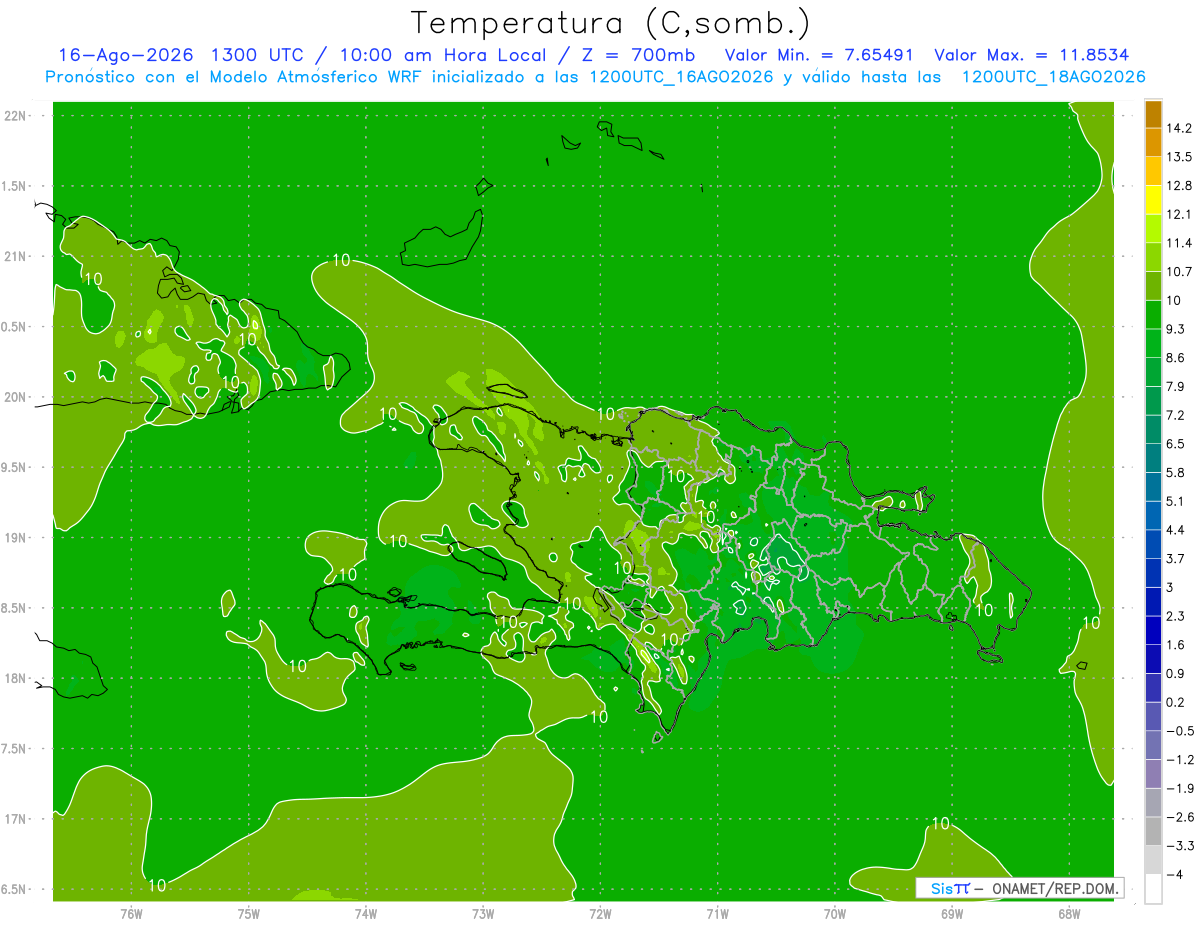Click the "17N" latitude axis label
The height and width of the screenshot is (927, 1200).
point(15,819)
